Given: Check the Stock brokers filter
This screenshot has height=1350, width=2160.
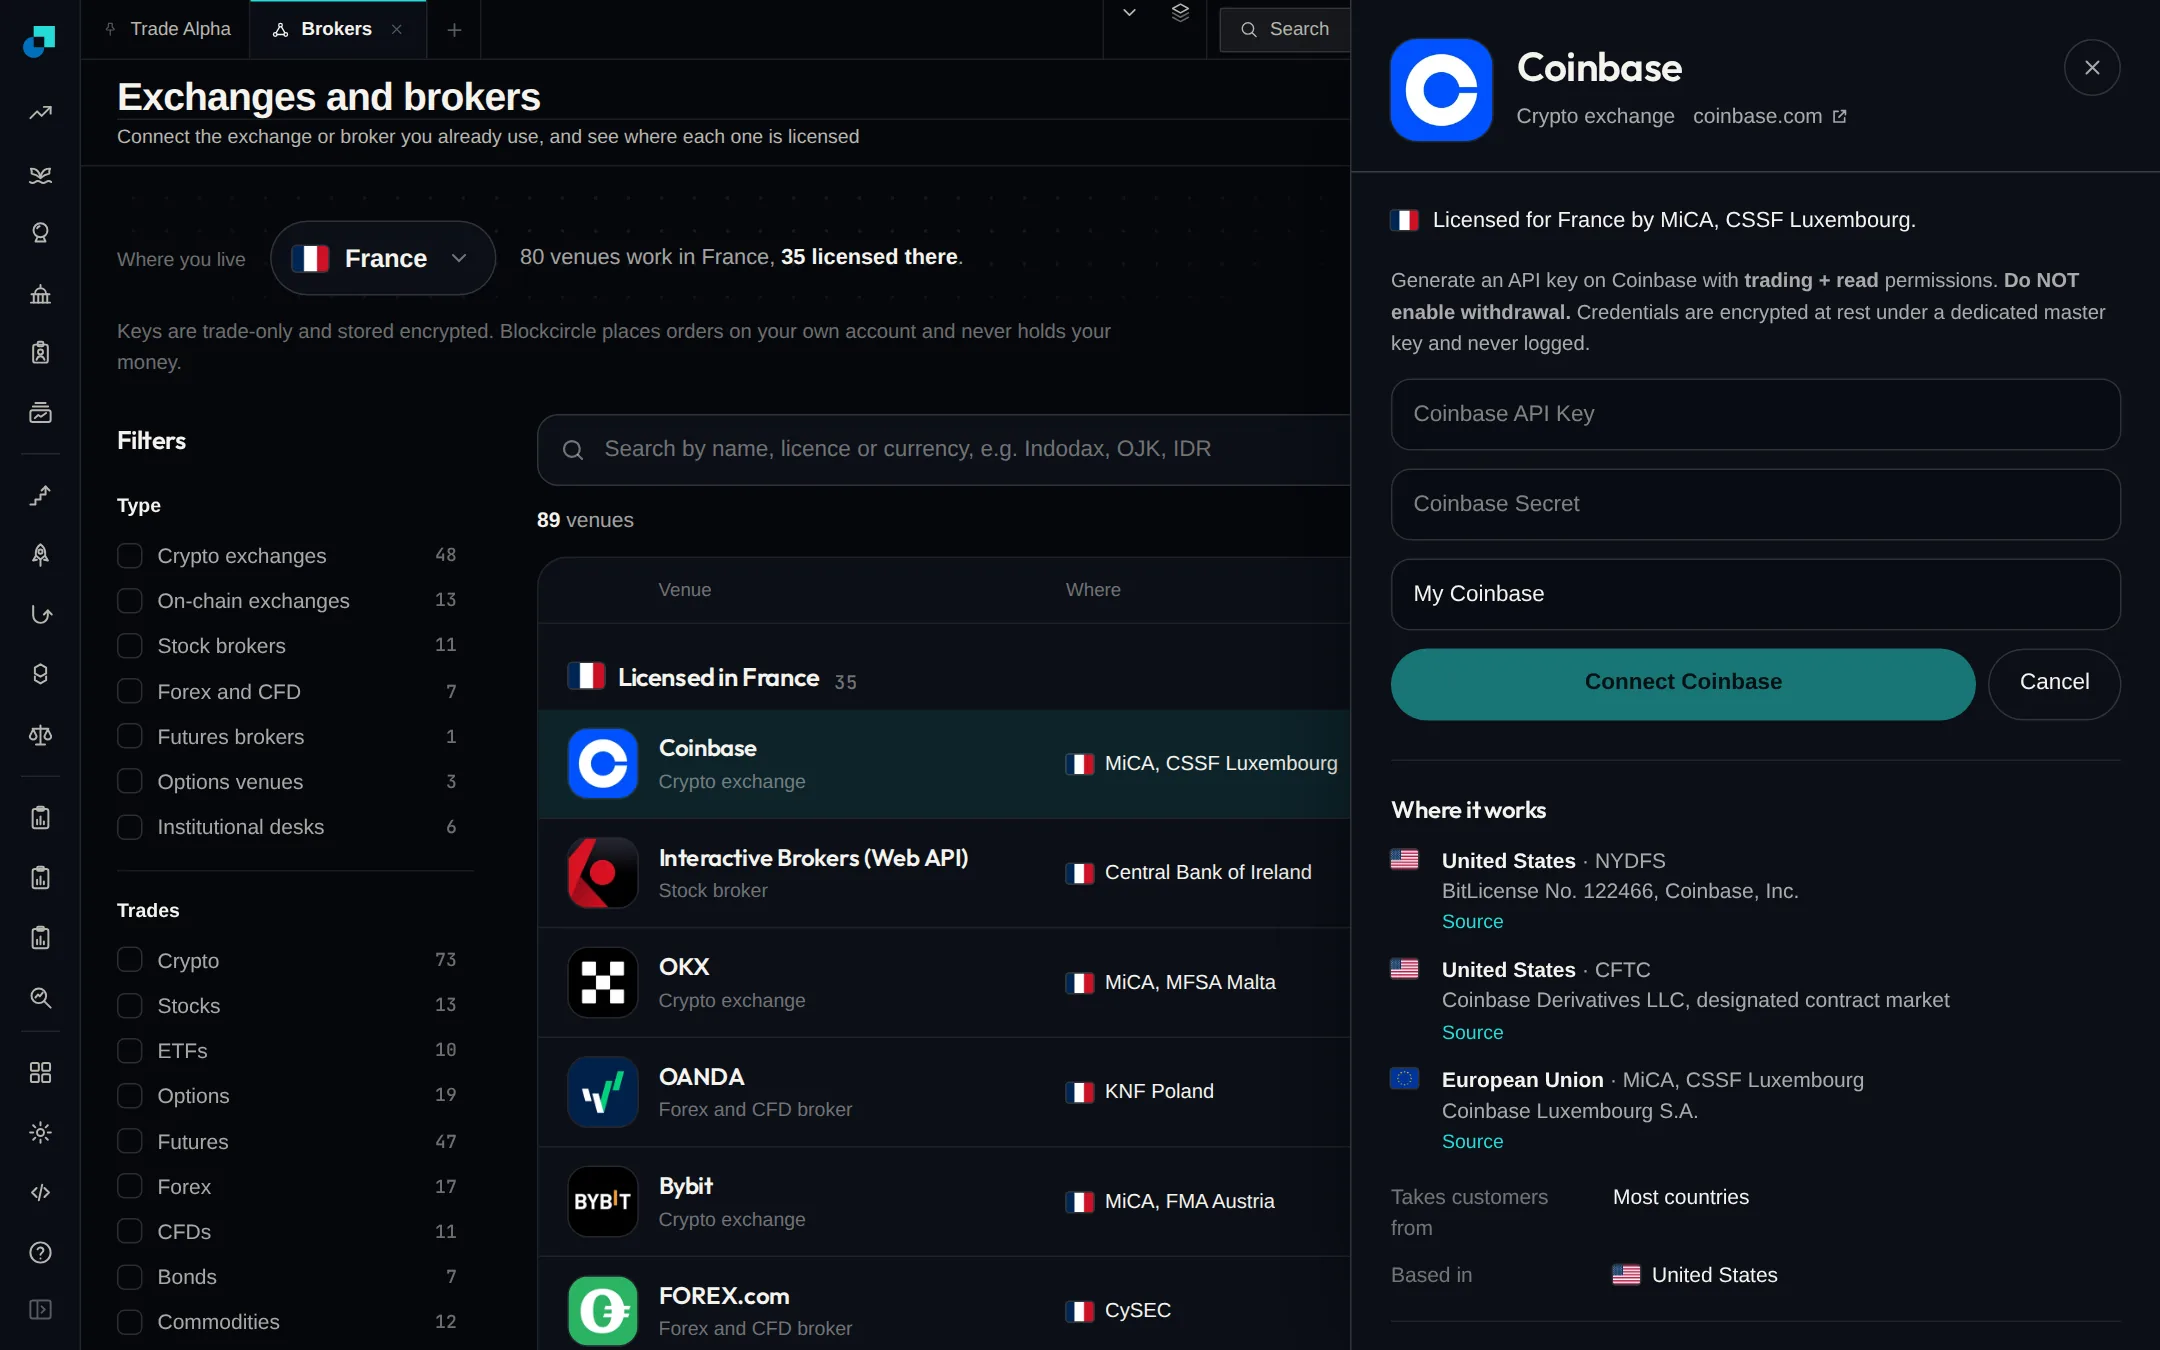Looking at the screenshot, I should [x=130, y=646].
